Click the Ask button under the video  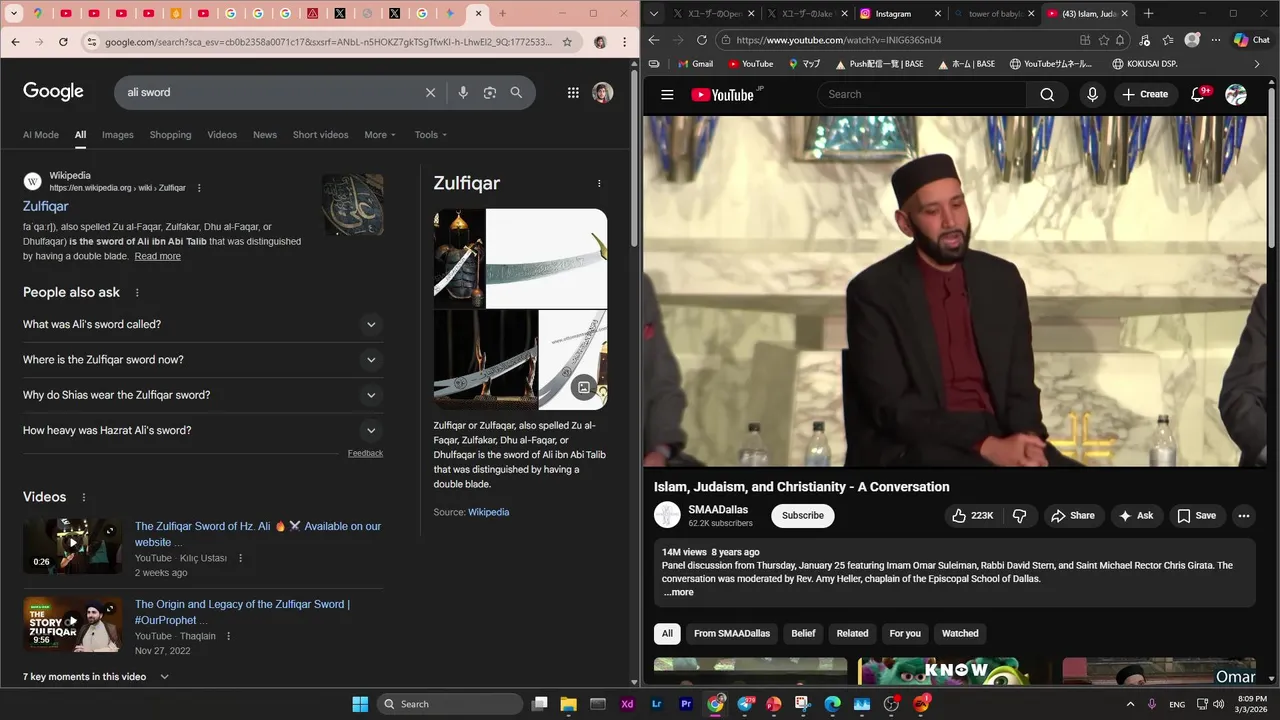tap(1137, 516)
